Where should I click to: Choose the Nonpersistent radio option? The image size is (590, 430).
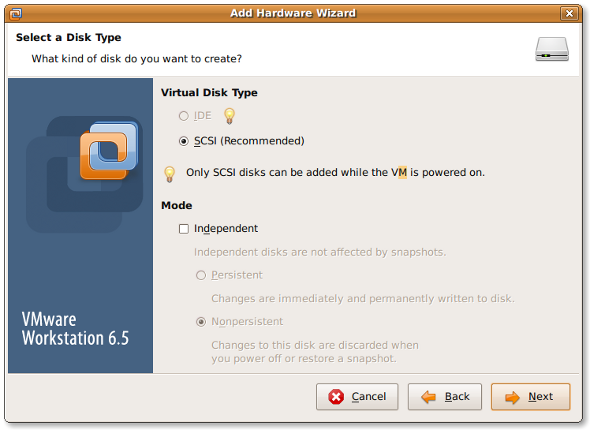click(201, 322)
